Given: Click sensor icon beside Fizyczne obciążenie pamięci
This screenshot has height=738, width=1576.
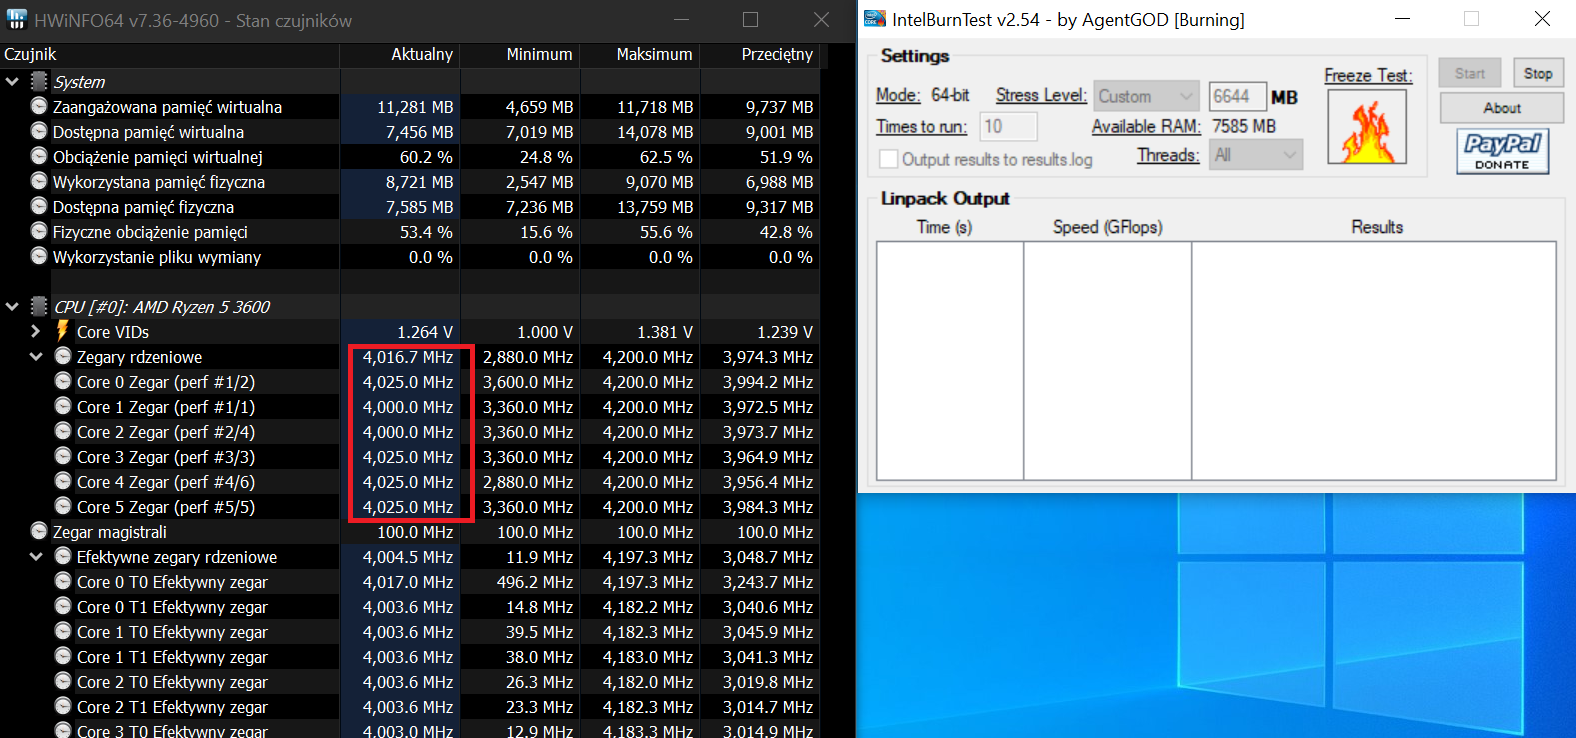Looking at the screenshot, I should click(39, 231).
